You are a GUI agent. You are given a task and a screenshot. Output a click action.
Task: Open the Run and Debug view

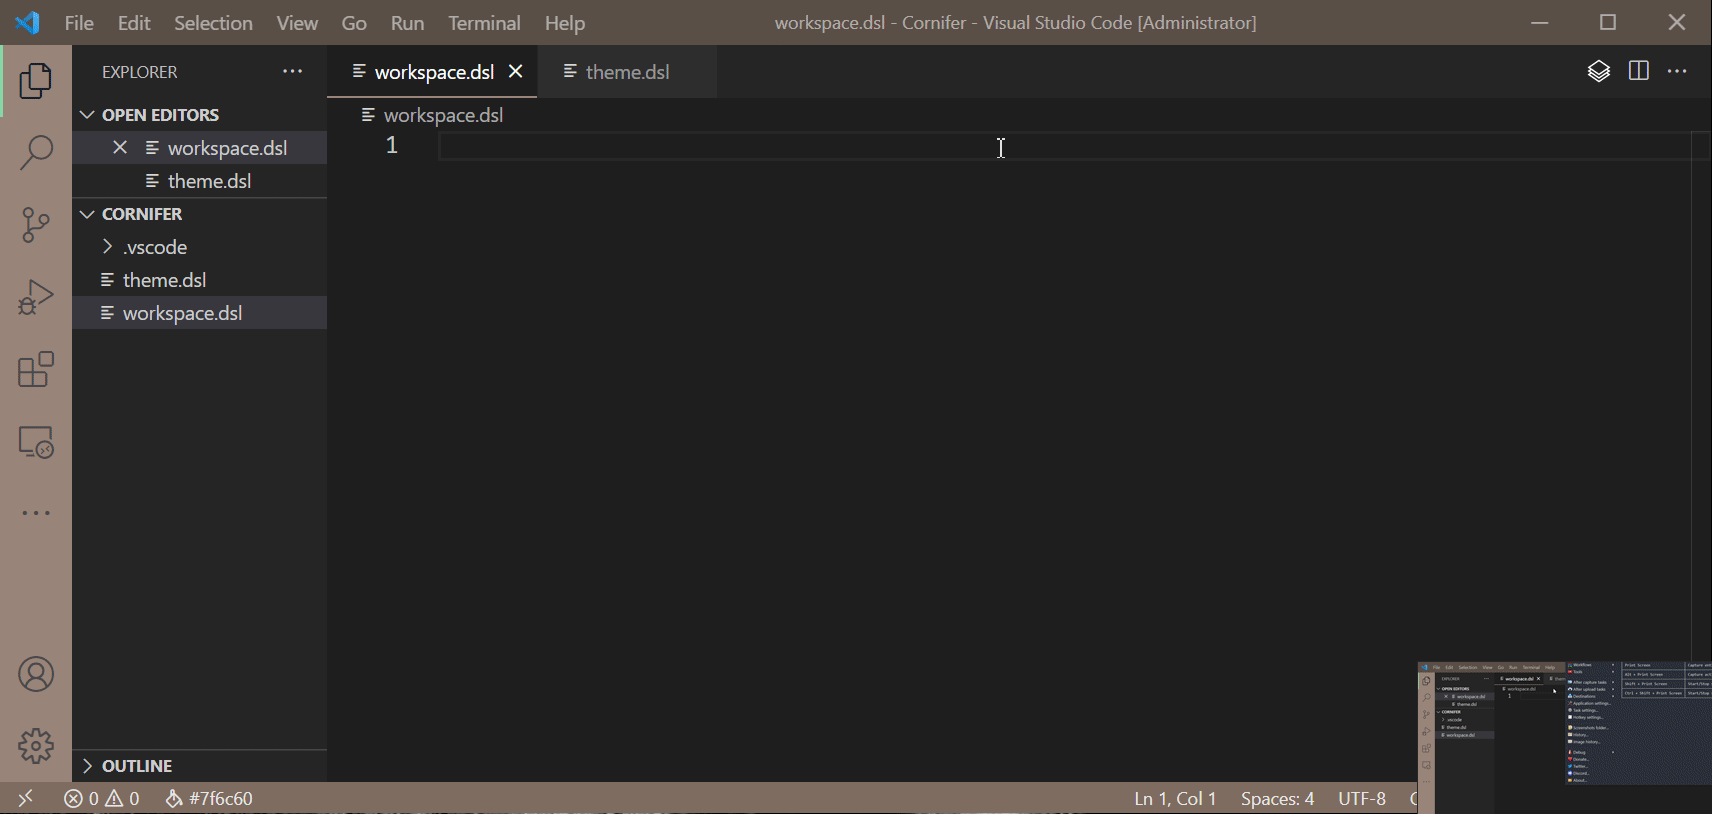pyautogui.click(x=36, y=297)
